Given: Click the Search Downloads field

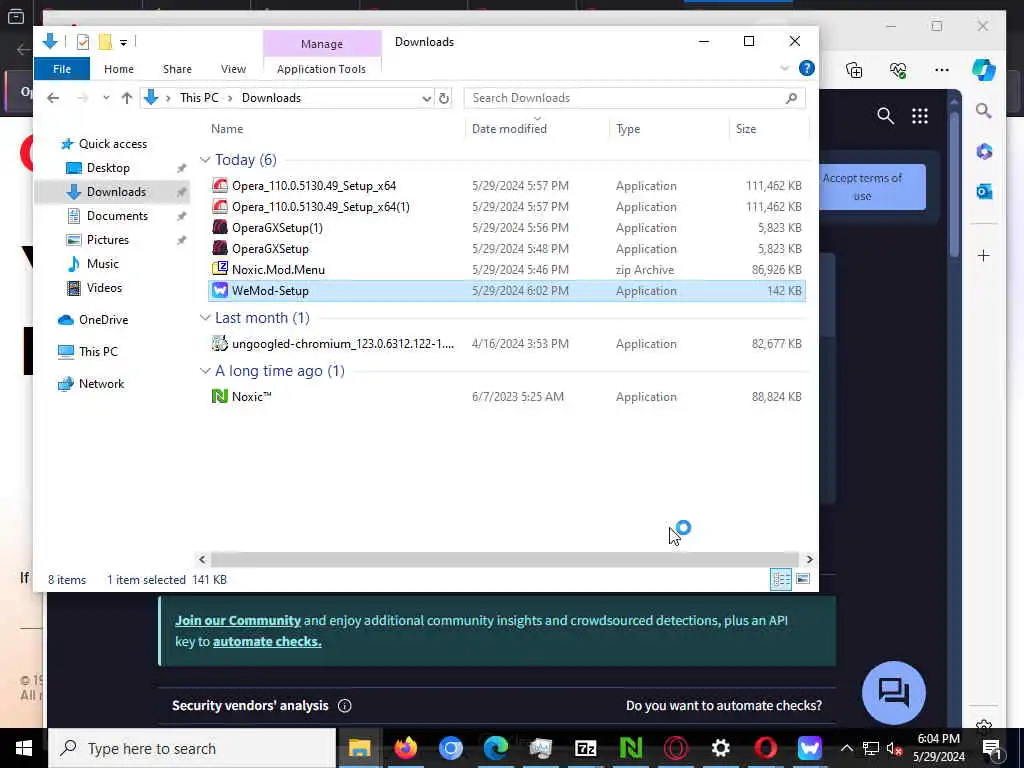Looking at the screenshot, I should 634,98.
